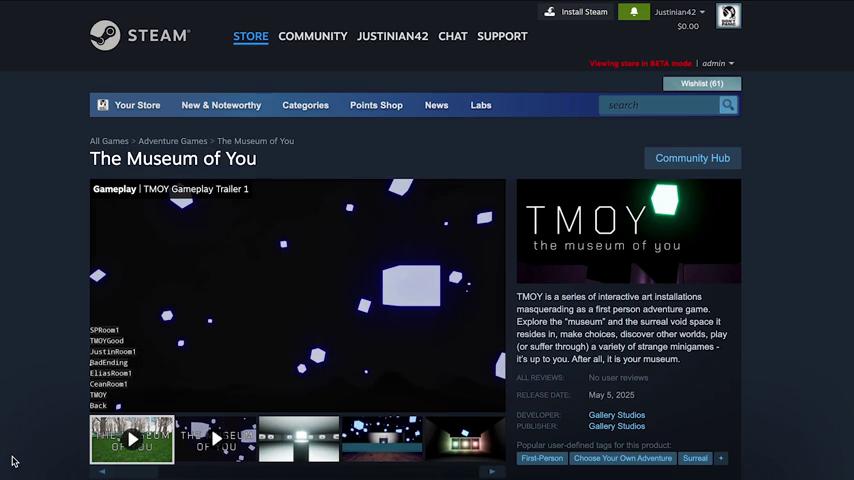854x480 pixels.
Task: Open developer Gallery Studios link
Action: [x=617, y=415]
